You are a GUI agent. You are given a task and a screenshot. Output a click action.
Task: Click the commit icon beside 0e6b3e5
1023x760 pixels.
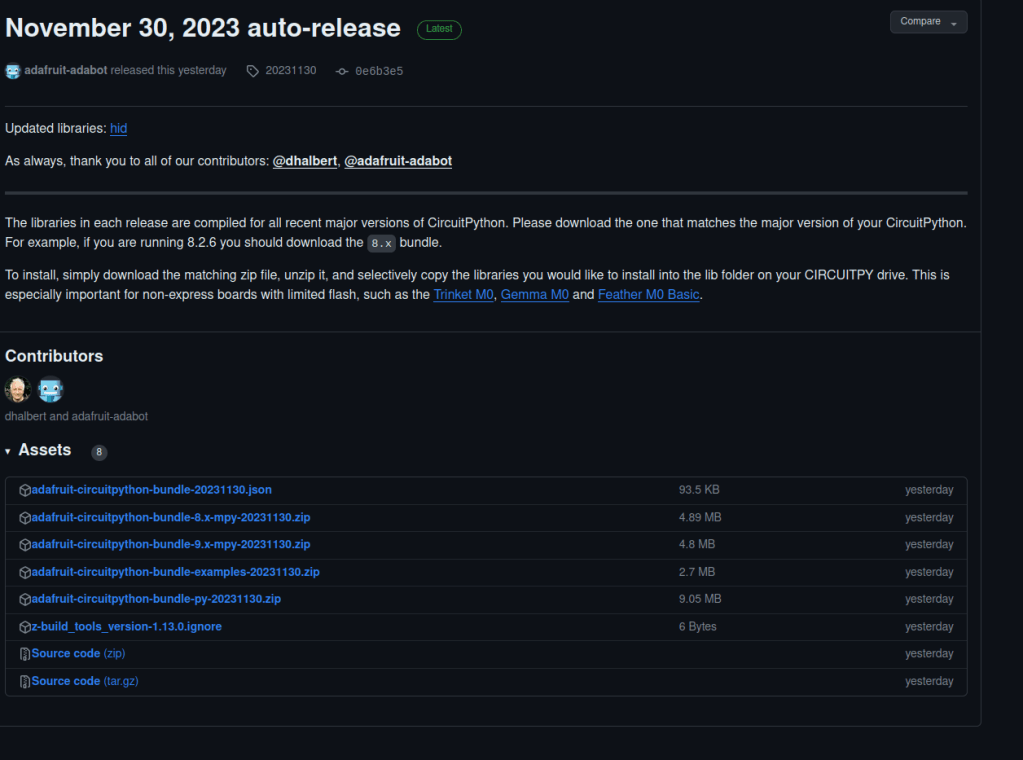[x=342, y=71]
